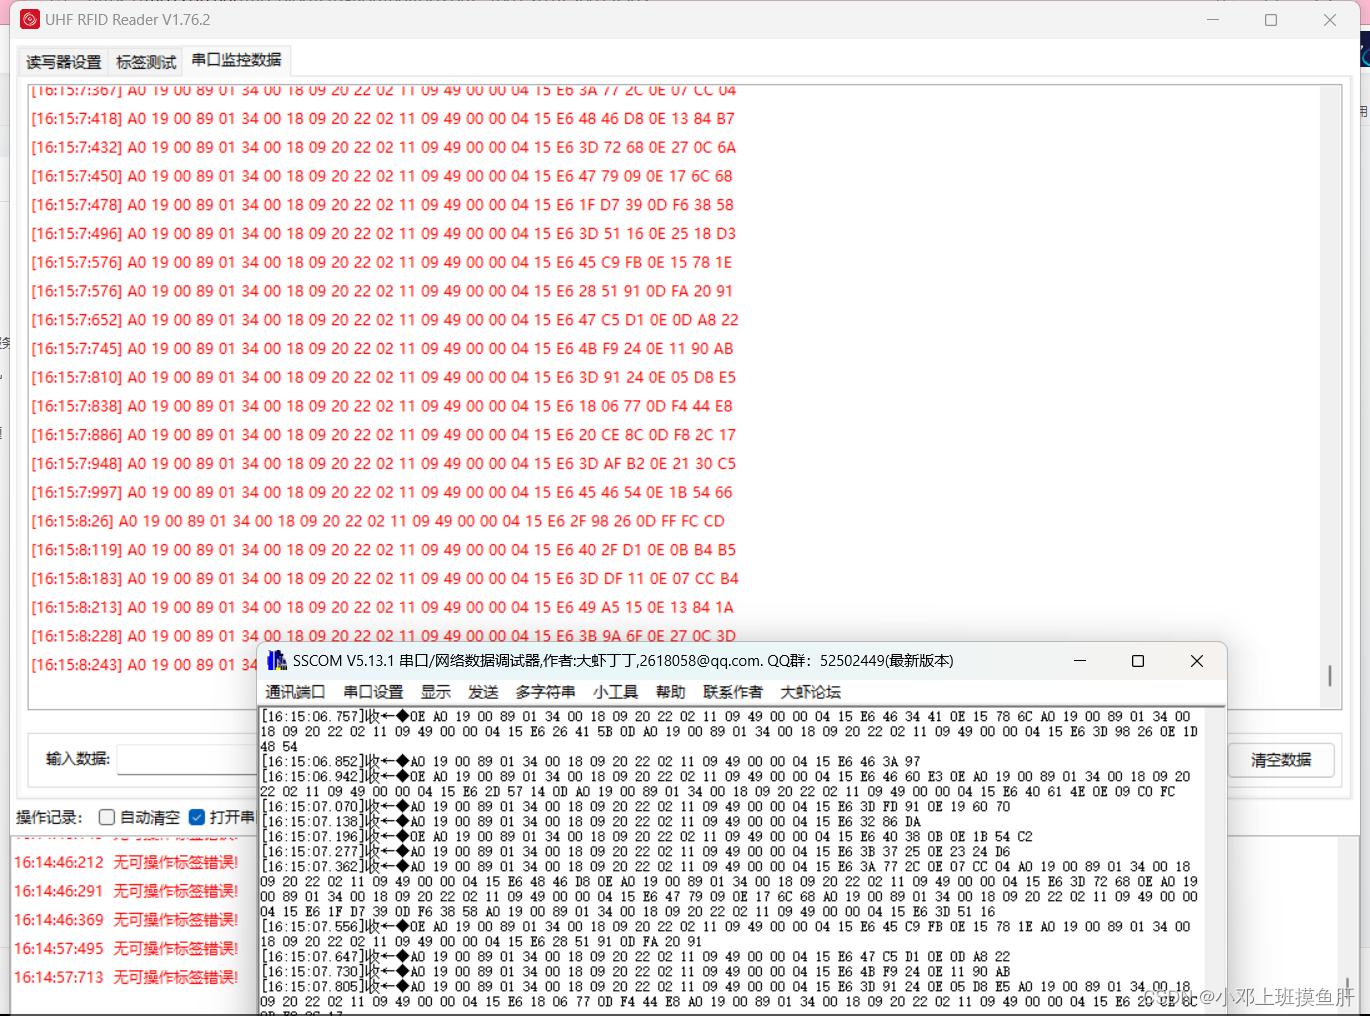
Task: Click the log line stamped [16:15:8:183]
Action: [385, 579]
